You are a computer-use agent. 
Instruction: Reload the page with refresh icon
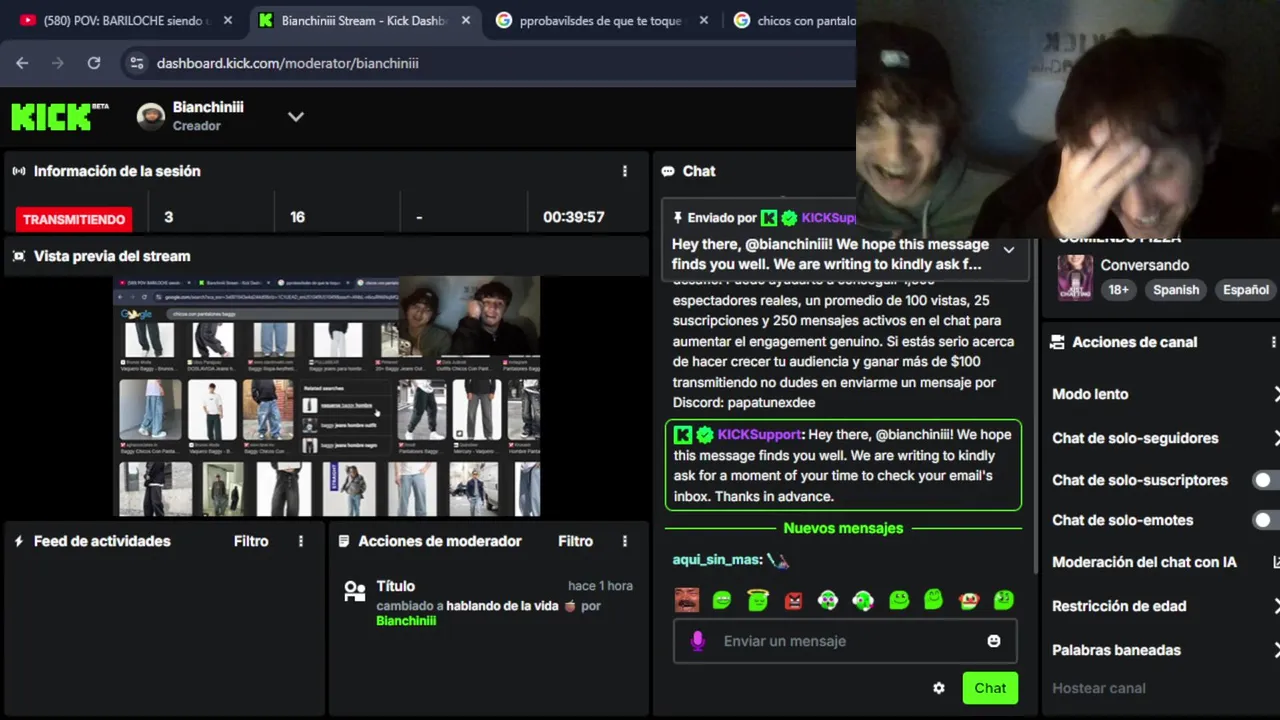click(94, 63)
